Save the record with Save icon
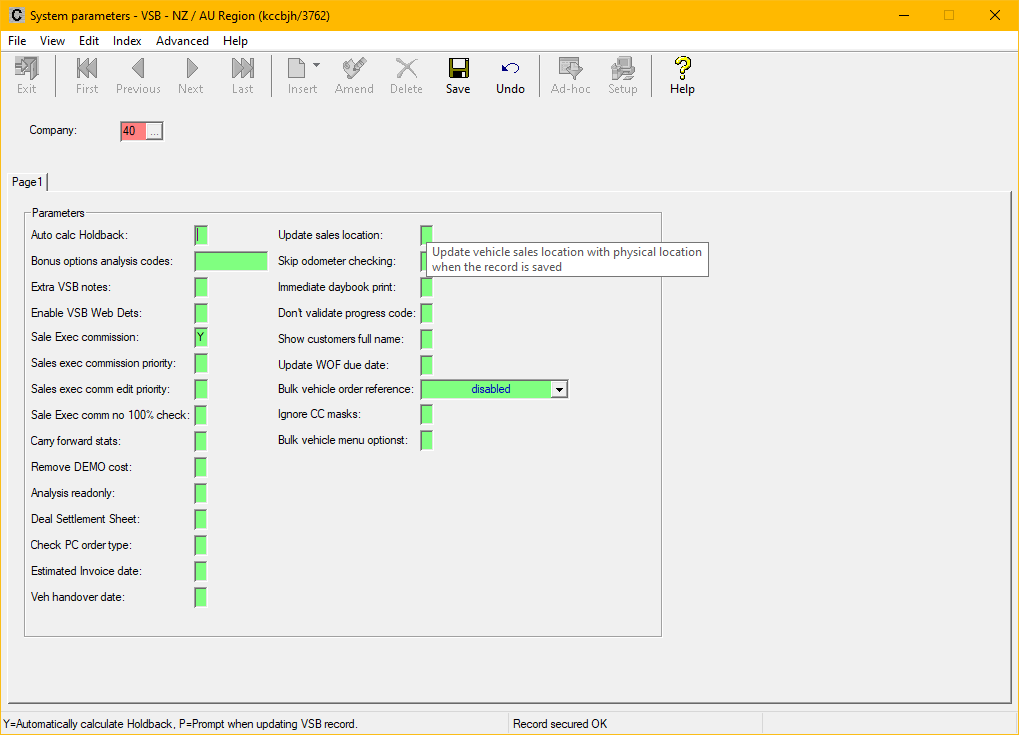The width and height of the screenshot is (1019, 735). 458,76
